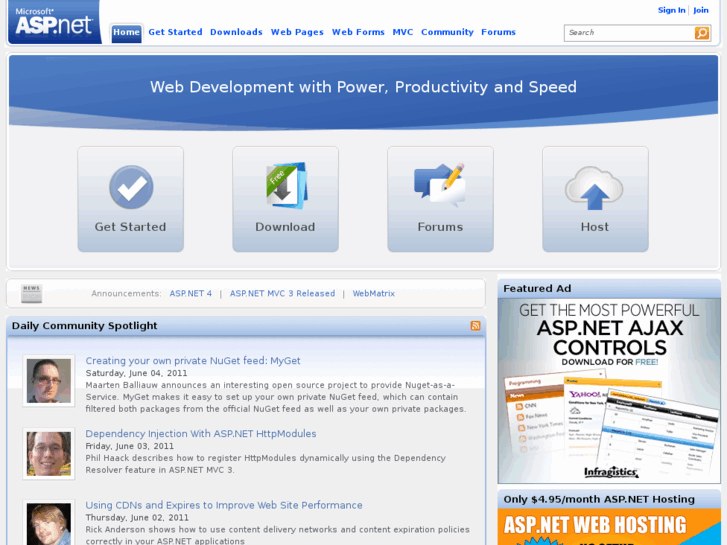Click the Microsoft ASP.net logo
Image resolution: width=727 pixels, height=545 pixels.
55,22
